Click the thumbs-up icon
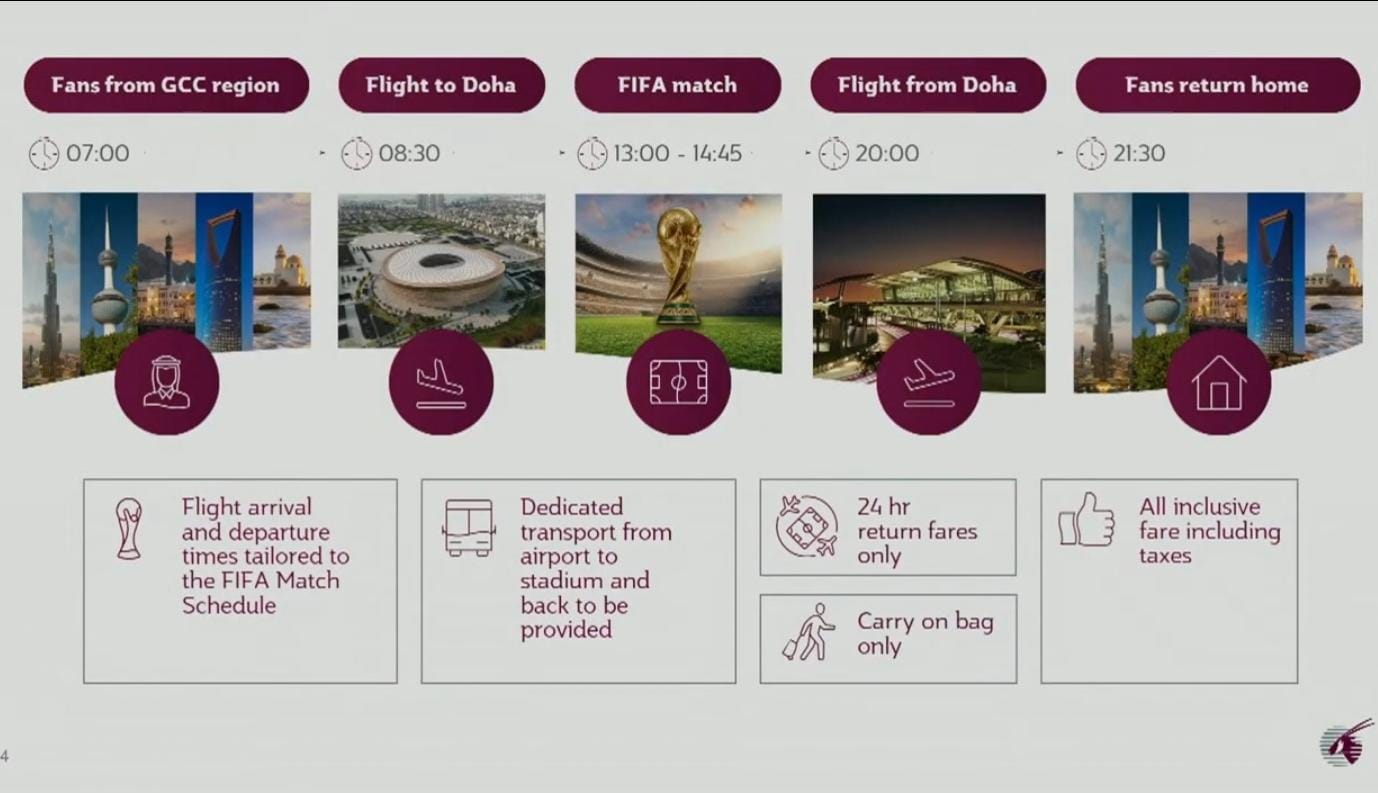This screenshot has height=793, width=1378. pos(1086,520)
